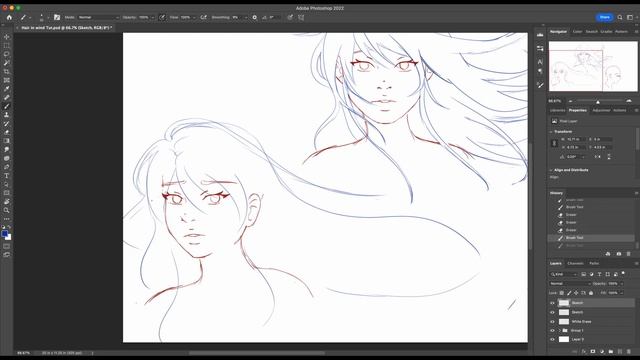This screenshot has height=360, width=640.
Task: Select the Type tool
Action: (x=7, y=176)
